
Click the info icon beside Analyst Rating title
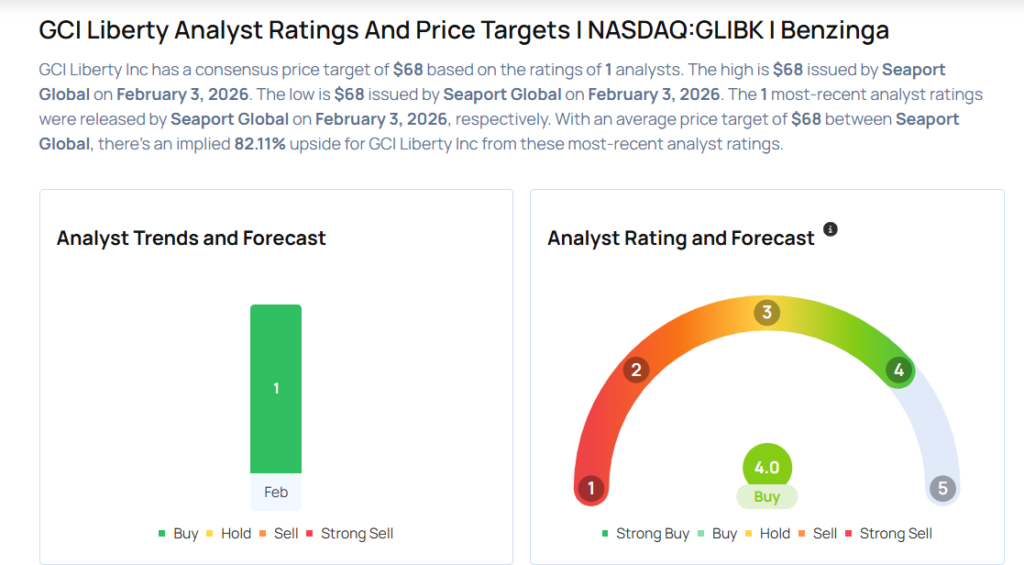point(830,230)
